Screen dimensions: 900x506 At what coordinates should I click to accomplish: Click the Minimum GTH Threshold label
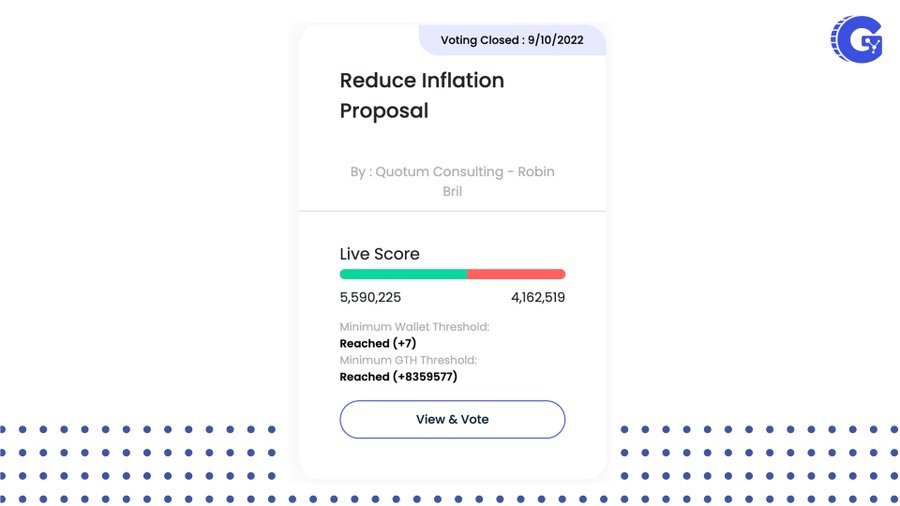click(x=408, y=360)
